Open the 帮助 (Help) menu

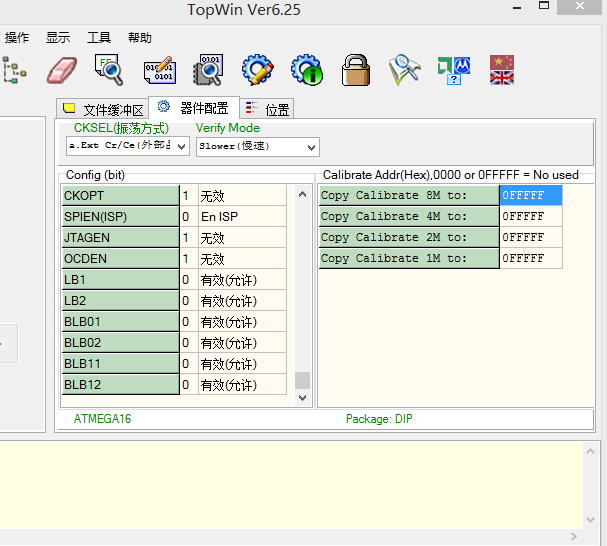140,38
